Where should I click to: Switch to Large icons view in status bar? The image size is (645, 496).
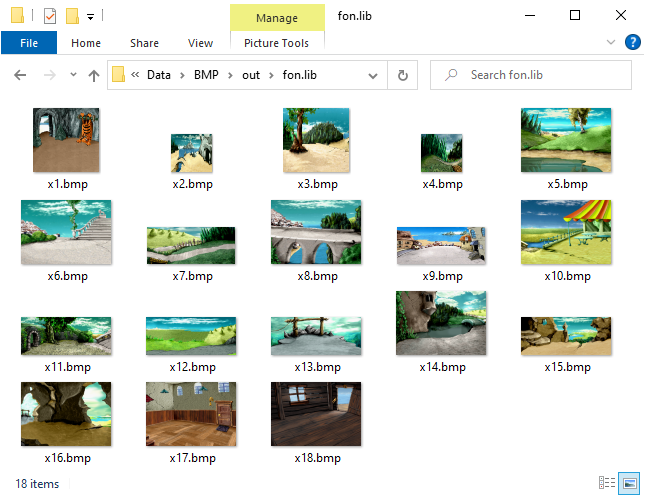pos(629,483)
